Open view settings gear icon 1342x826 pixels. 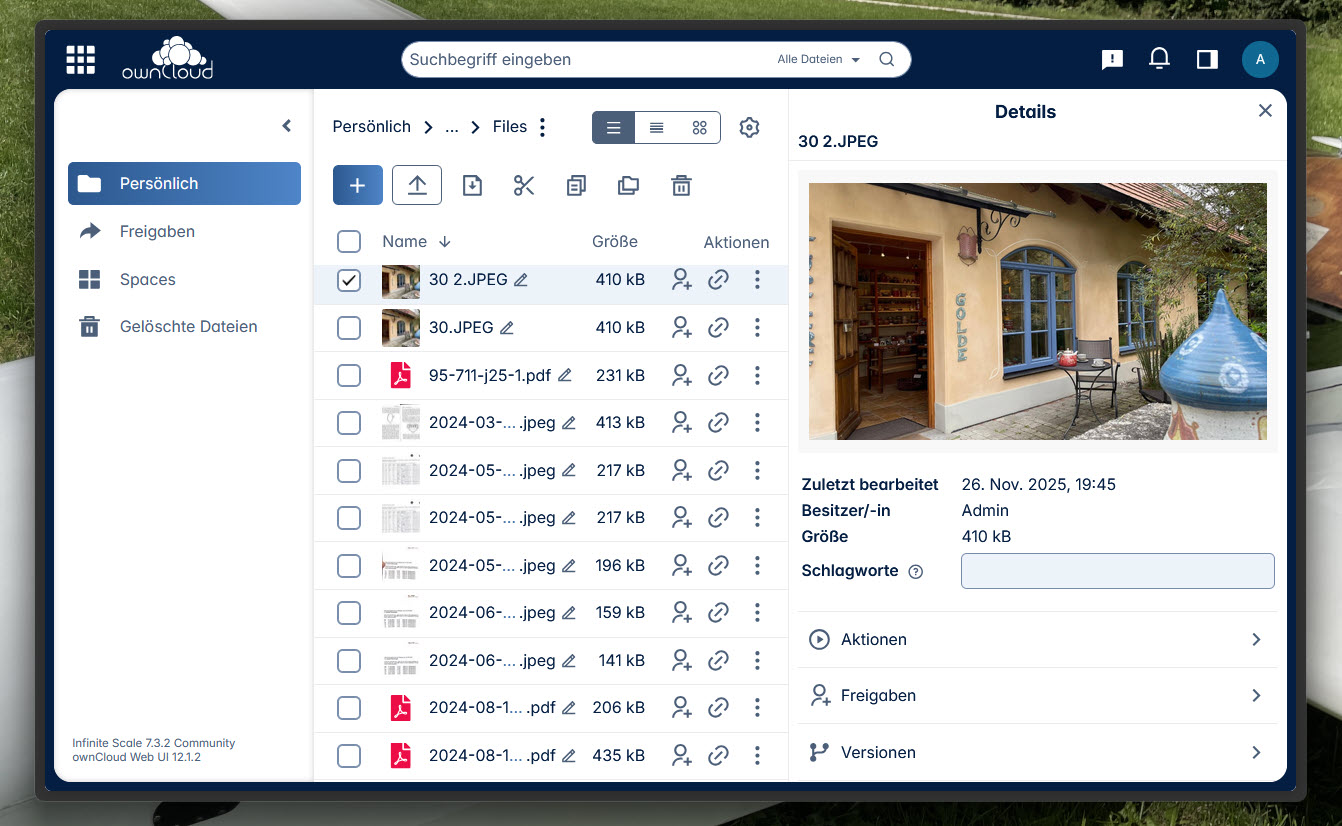pyautogui.click(x=749, y=127)
